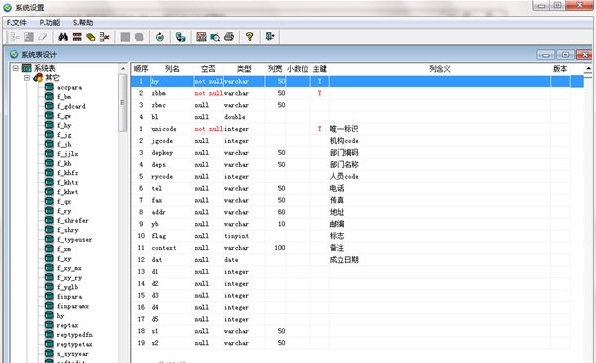Viewport: 596px width, 363px height.
Task: Click the yellow tag toolbar icon
Action: click(90, 37)
